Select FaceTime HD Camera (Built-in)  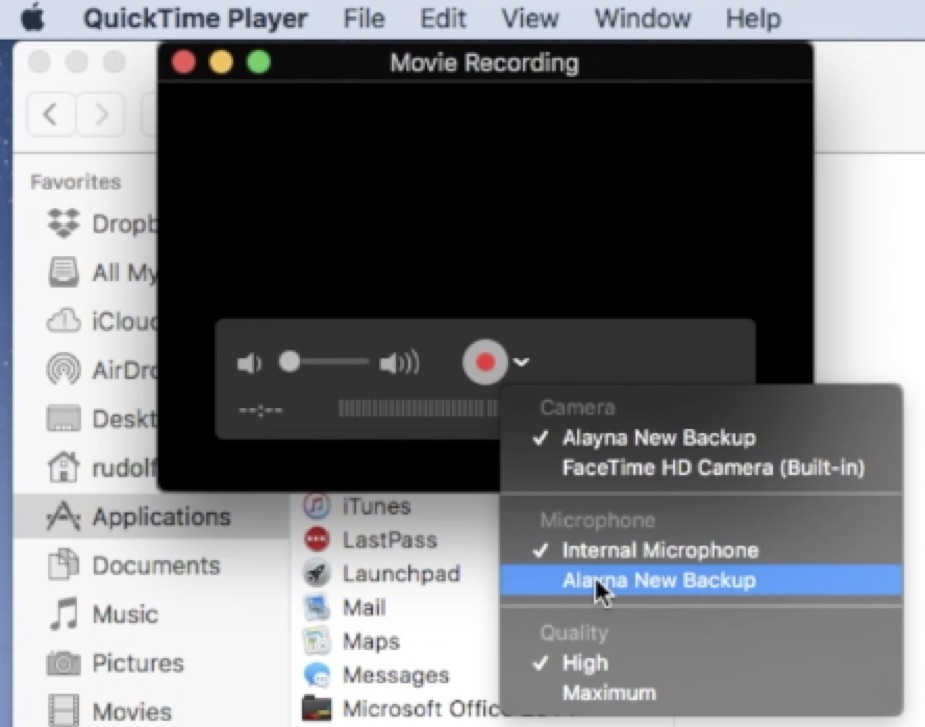(x=701, y=468)
